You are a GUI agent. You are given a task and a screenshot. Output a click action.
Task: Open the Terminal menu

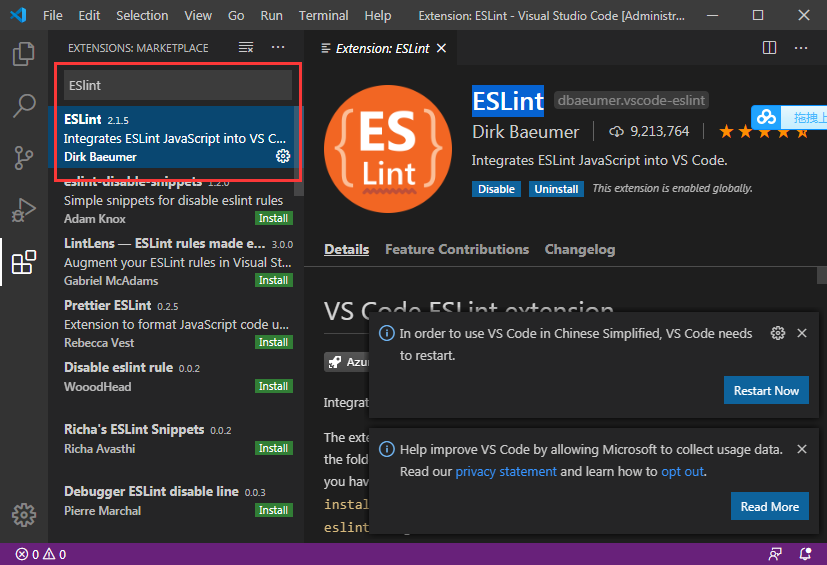(x=323, y=15)
